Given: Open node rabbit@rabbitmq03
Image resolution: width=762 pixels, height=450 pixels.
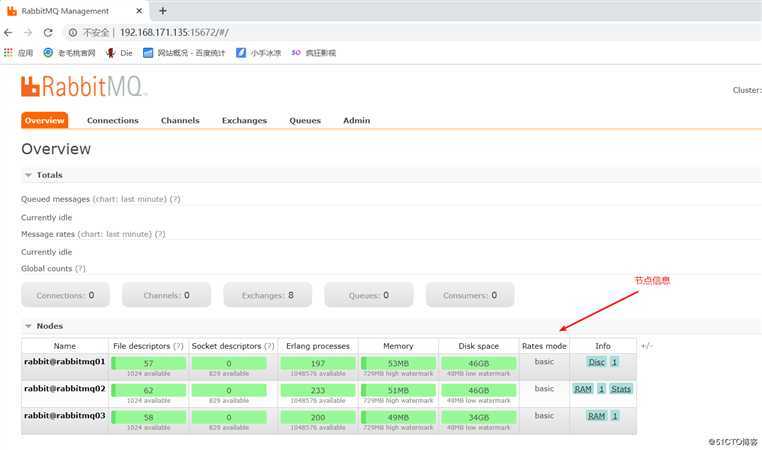Looking at the screenshot, I should click(65, 415).
